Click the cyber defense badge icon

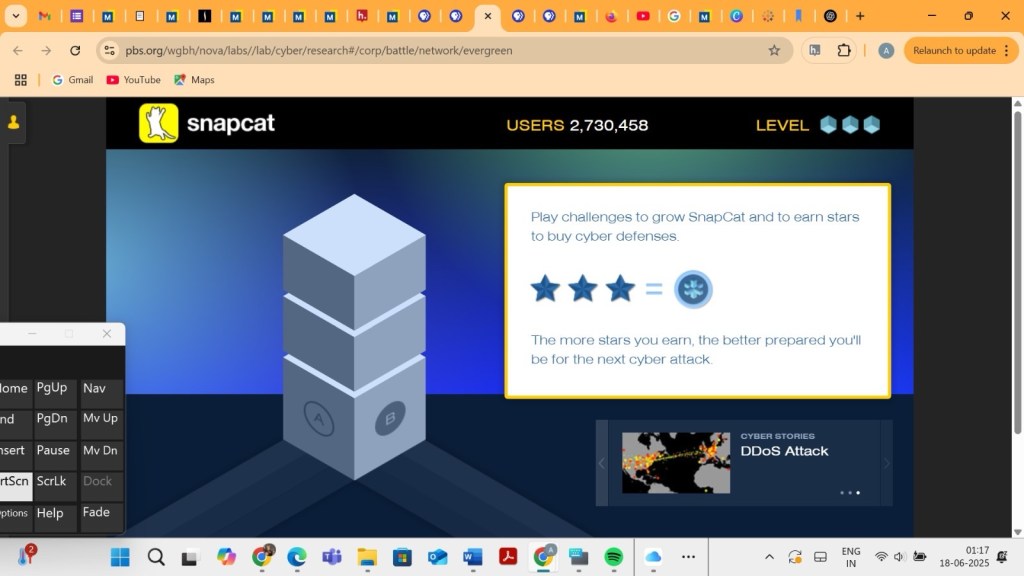693,289
